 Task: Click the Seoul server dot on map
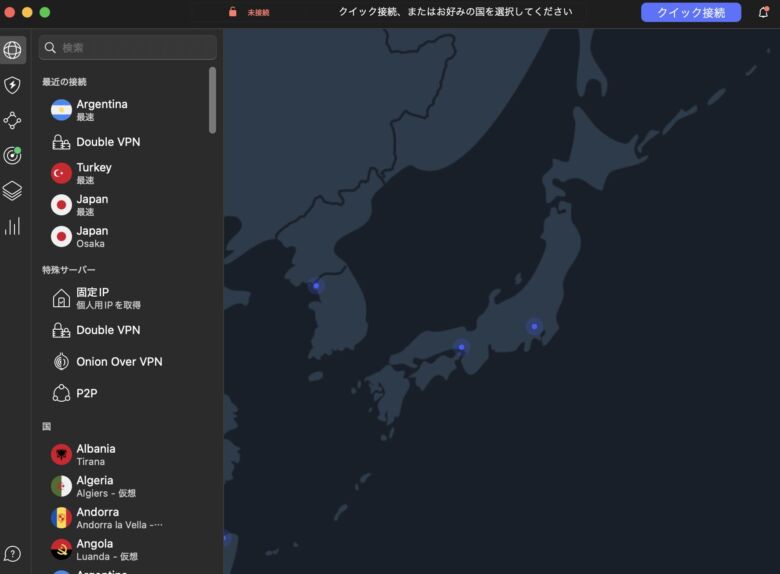pos(316,286)
